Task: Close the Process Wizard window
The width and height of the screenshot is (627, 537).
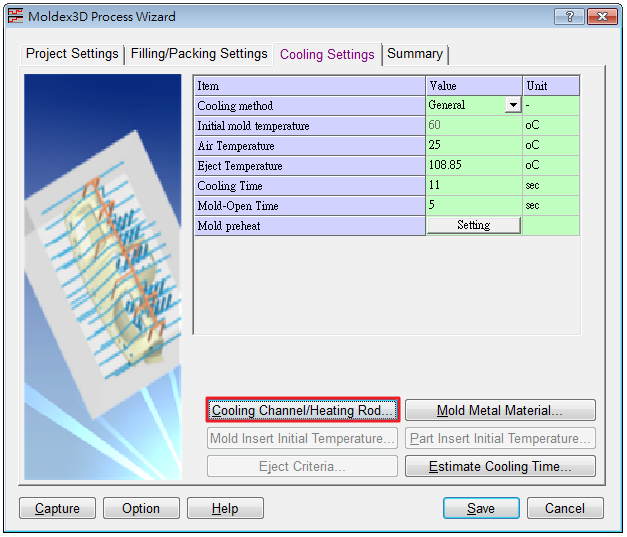Action: (x=602, y=16)
